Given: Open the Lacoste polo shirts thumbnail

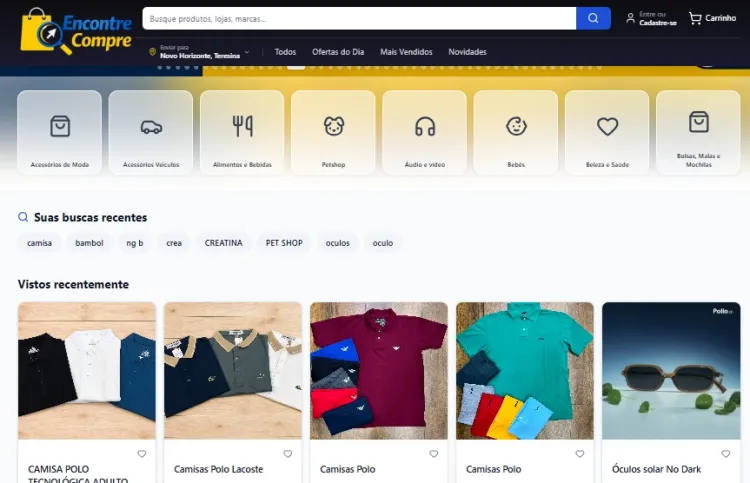Looking at the screenshot, I should [x=233, y=371].
